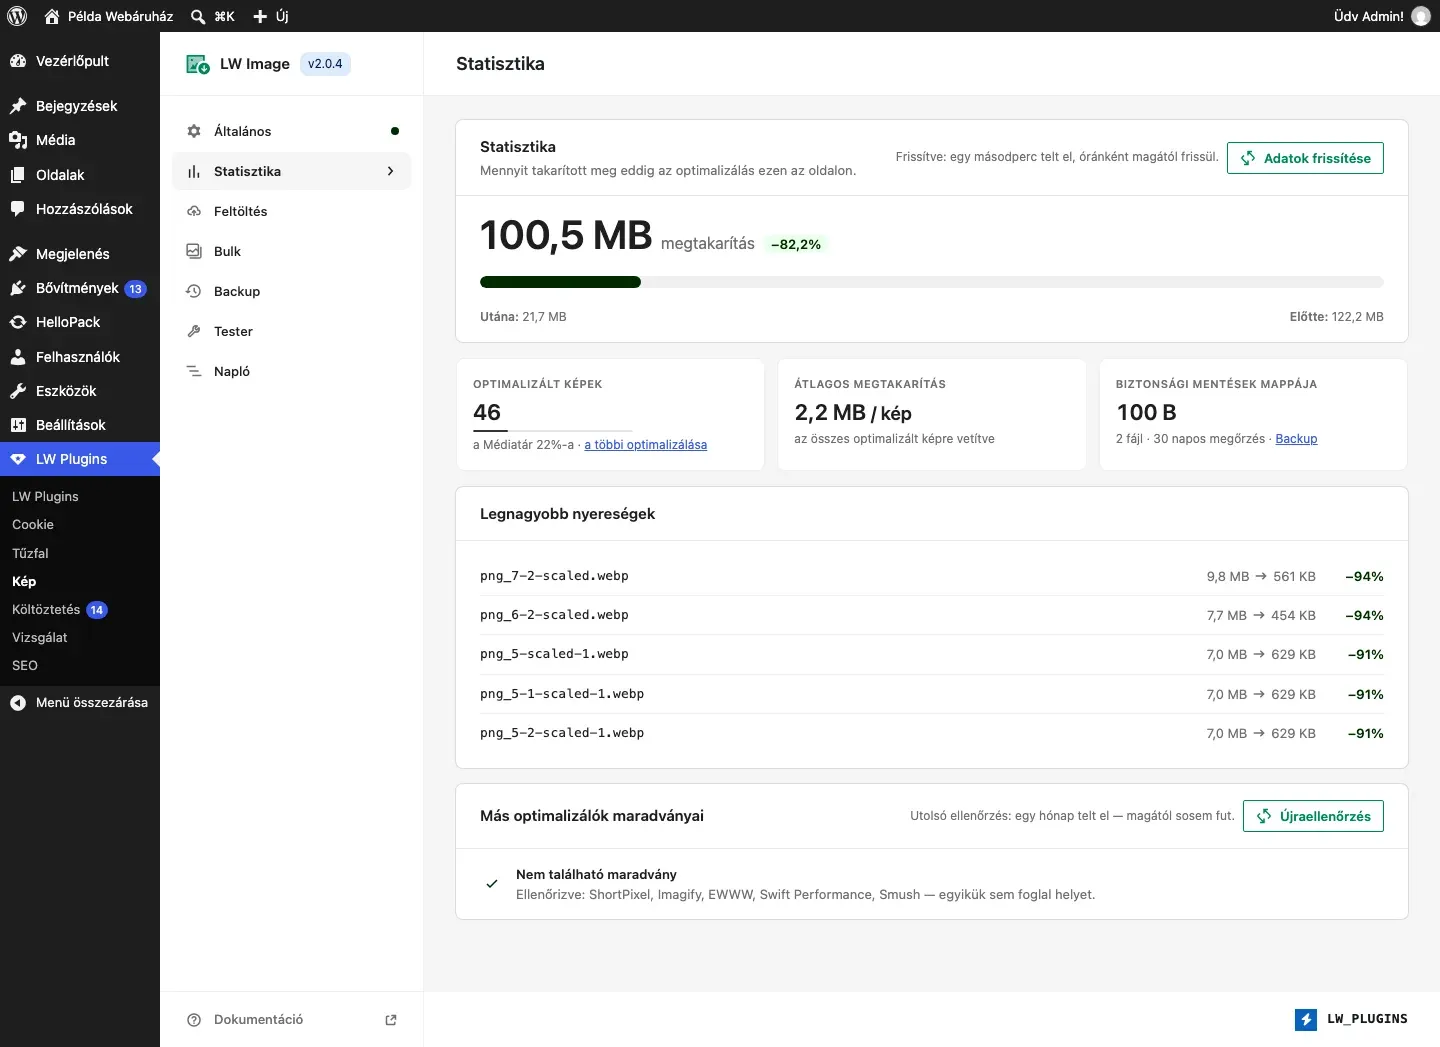Click the Admin avatar icon

[x=1421, y=16]
